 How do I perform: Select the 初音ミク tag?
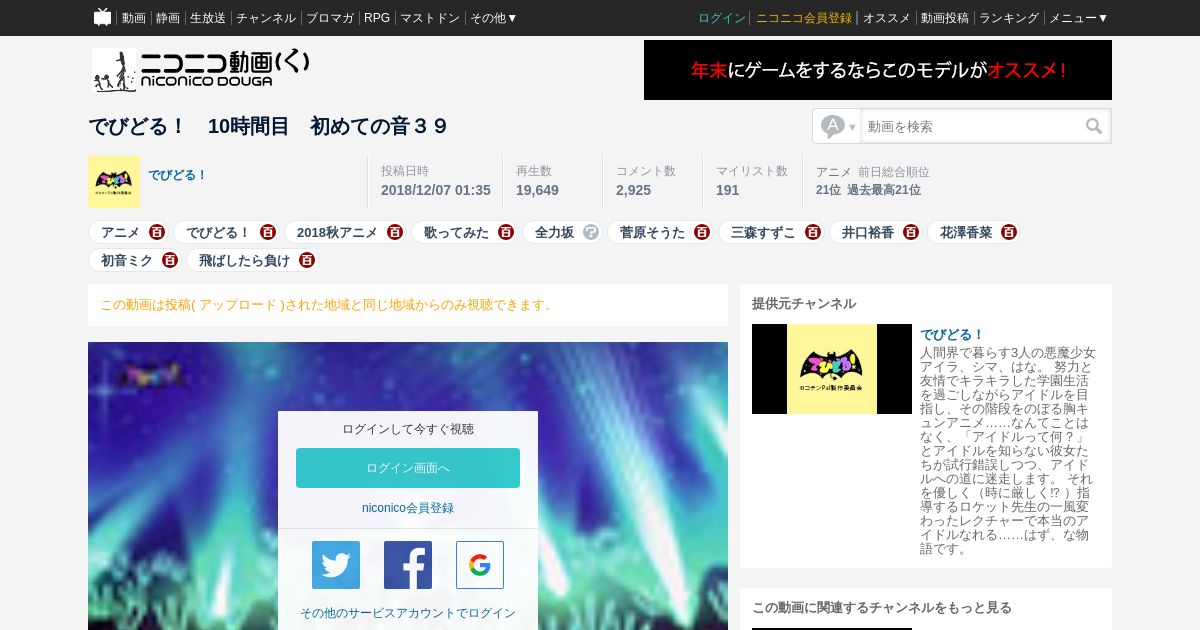(x=127, y=260)
